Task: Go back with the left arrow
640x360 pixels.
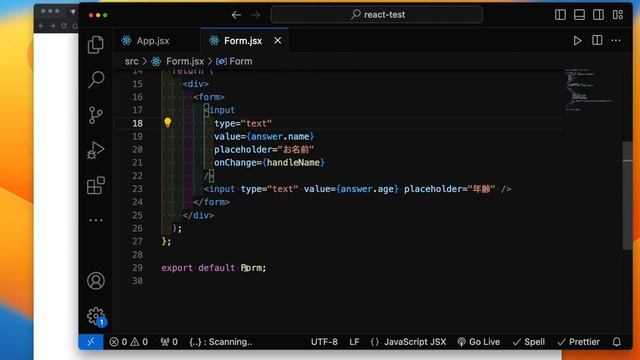Action: coord(236,15)
